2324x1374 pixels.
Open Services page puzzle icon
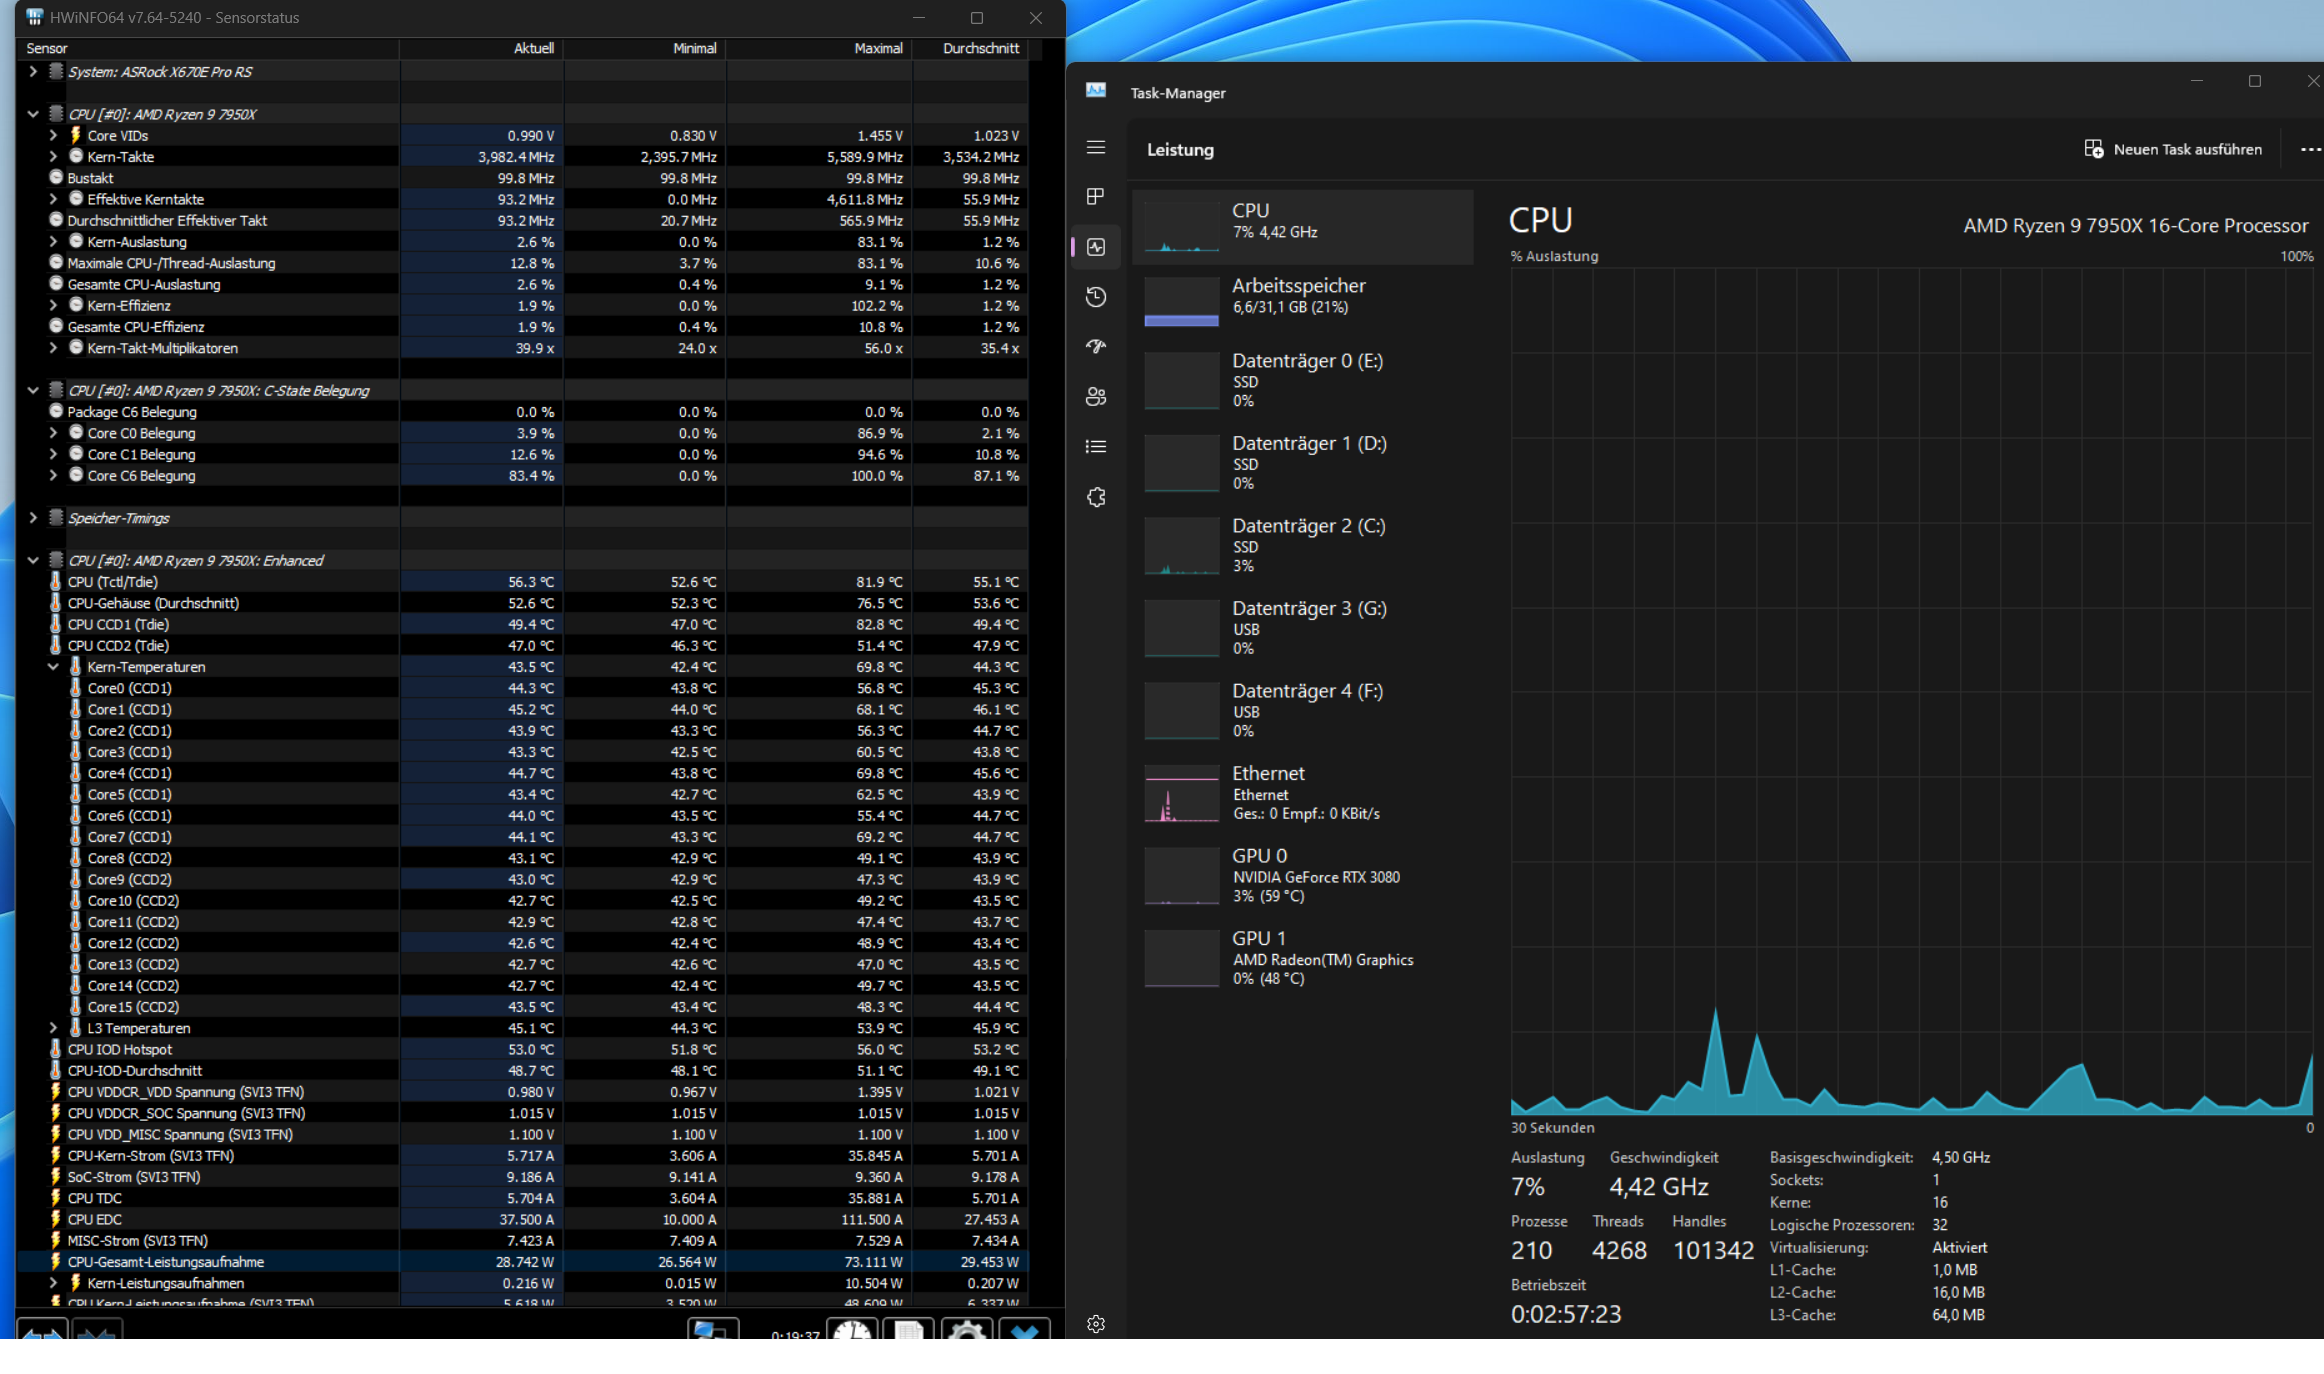(1096, 497)
